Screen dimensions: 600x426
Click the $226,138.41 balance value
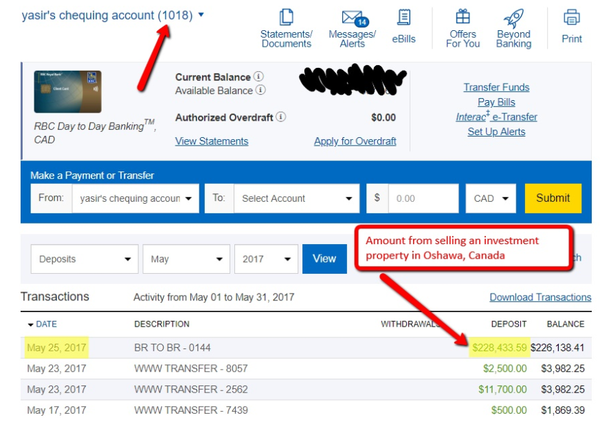[558, 348]
